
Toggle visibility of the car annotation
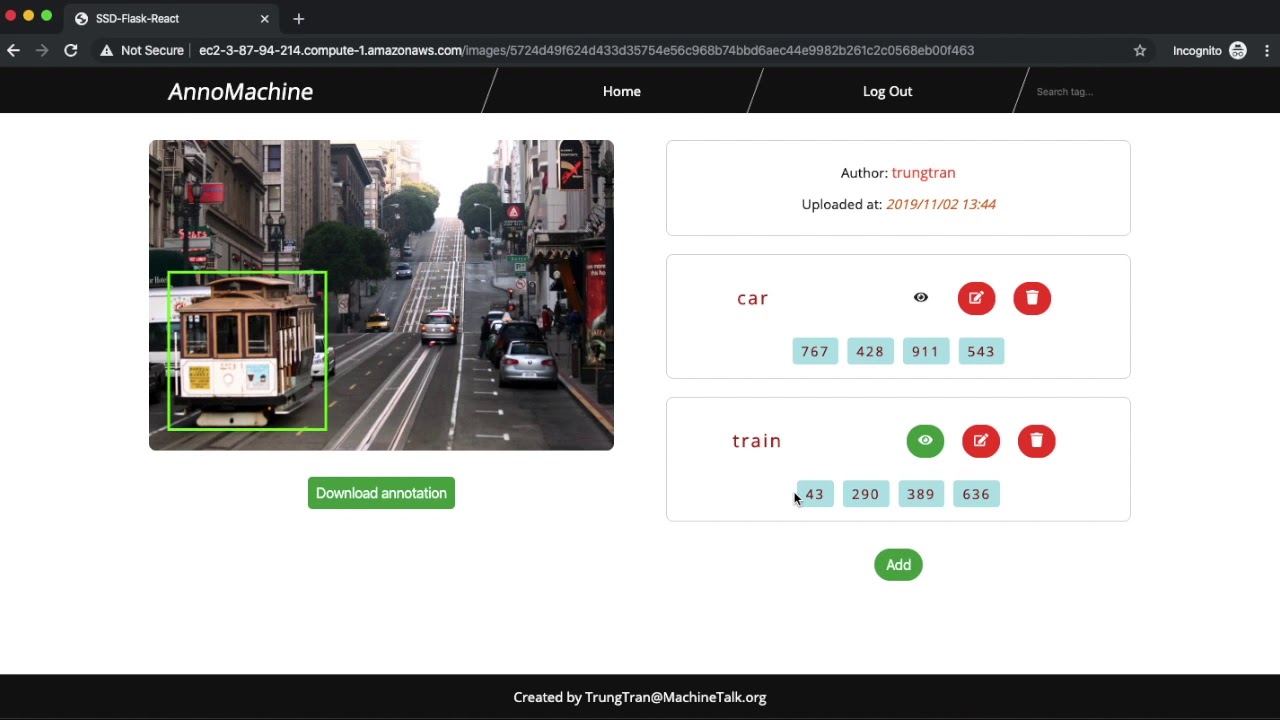coord(921,298)
